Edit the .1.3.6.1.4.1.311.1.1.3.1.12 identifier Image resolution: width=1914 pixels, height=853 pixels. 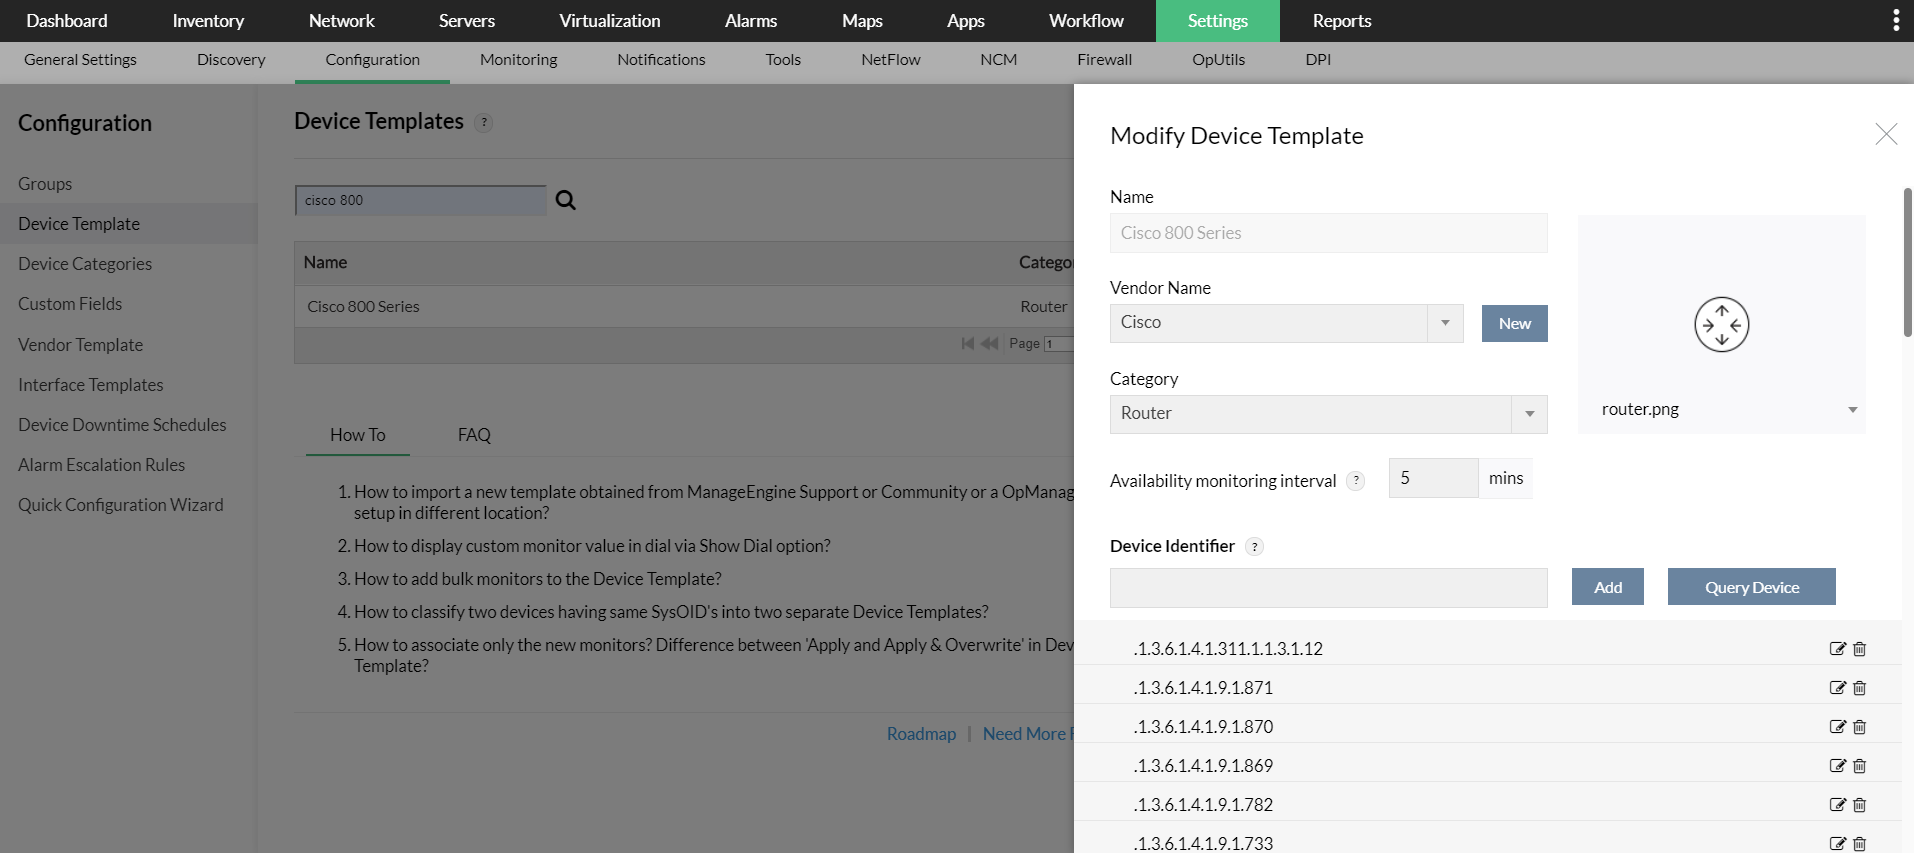[1837, 649]
